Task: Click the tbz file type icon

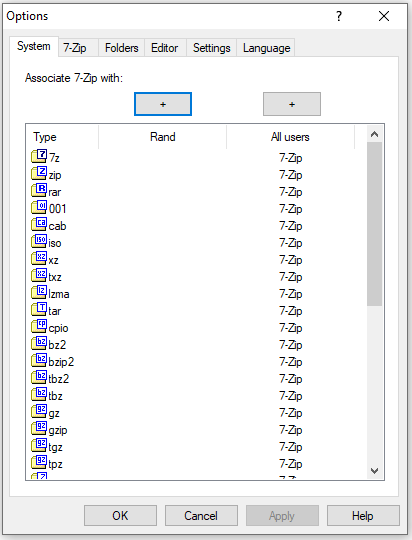Action: 39,394
